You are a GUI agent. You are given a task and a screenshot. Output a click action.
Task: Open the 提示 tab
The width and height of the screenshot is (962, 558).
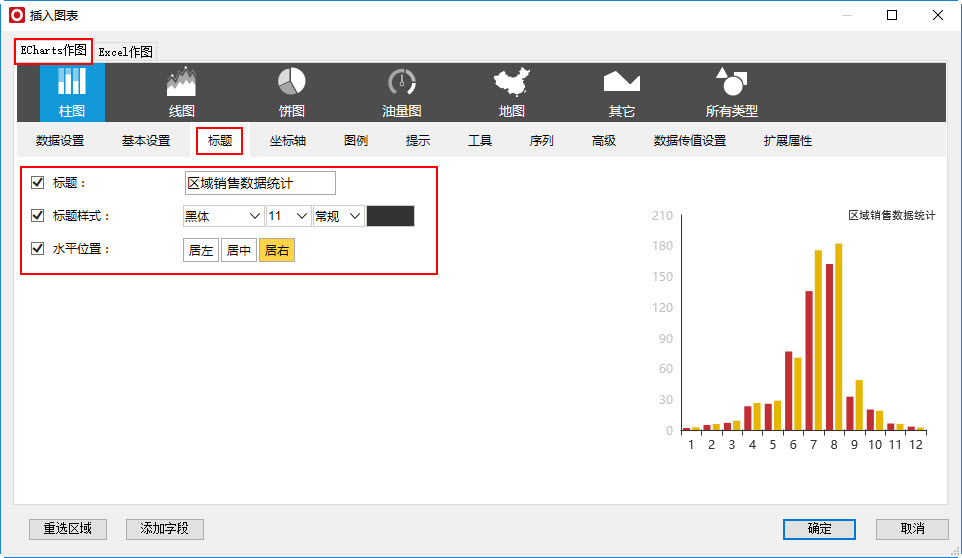[418, 140]
